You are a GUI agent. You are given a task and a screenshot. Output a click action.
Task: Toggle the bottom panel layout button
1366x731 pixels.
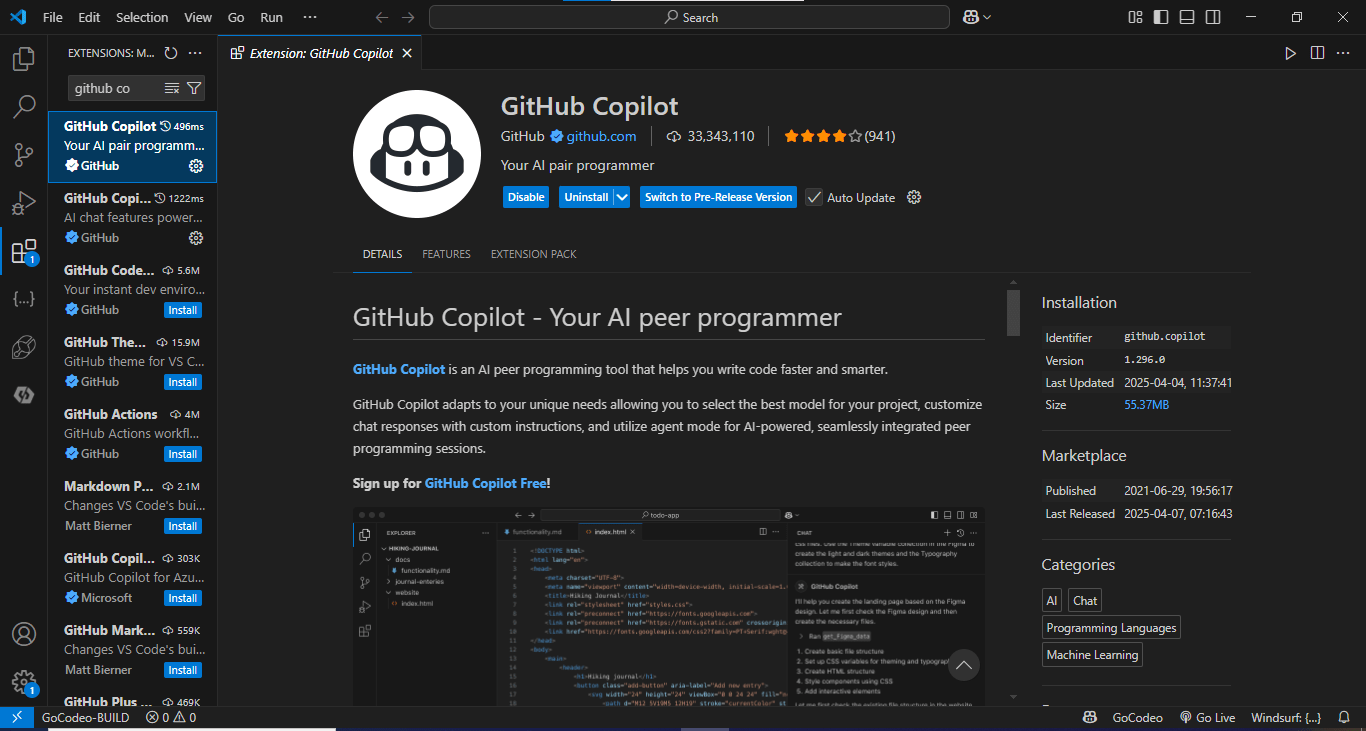pos(1187,17)
